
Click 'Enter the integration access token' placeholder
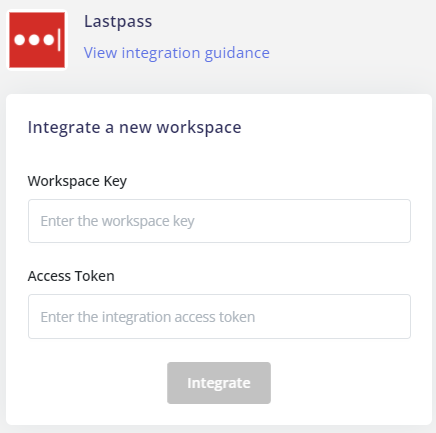pyautogui.click(x=148, y=317)
